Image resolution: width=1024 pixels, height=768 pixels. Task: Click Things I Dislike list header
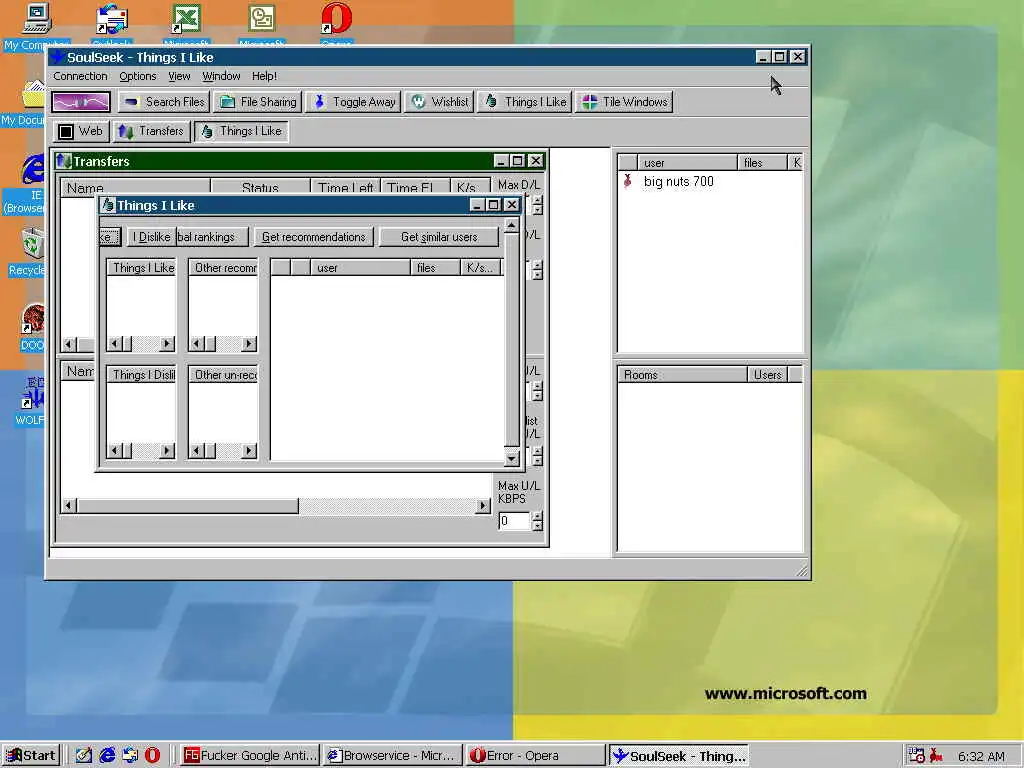[142, 375]
